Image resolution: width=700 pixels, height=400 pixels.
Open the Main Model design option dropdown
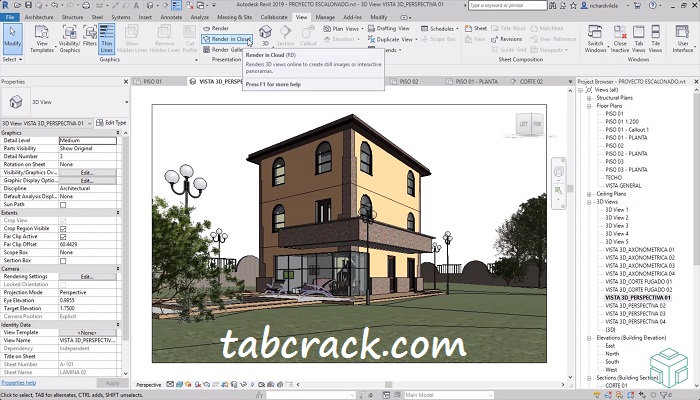coord(448,395)
